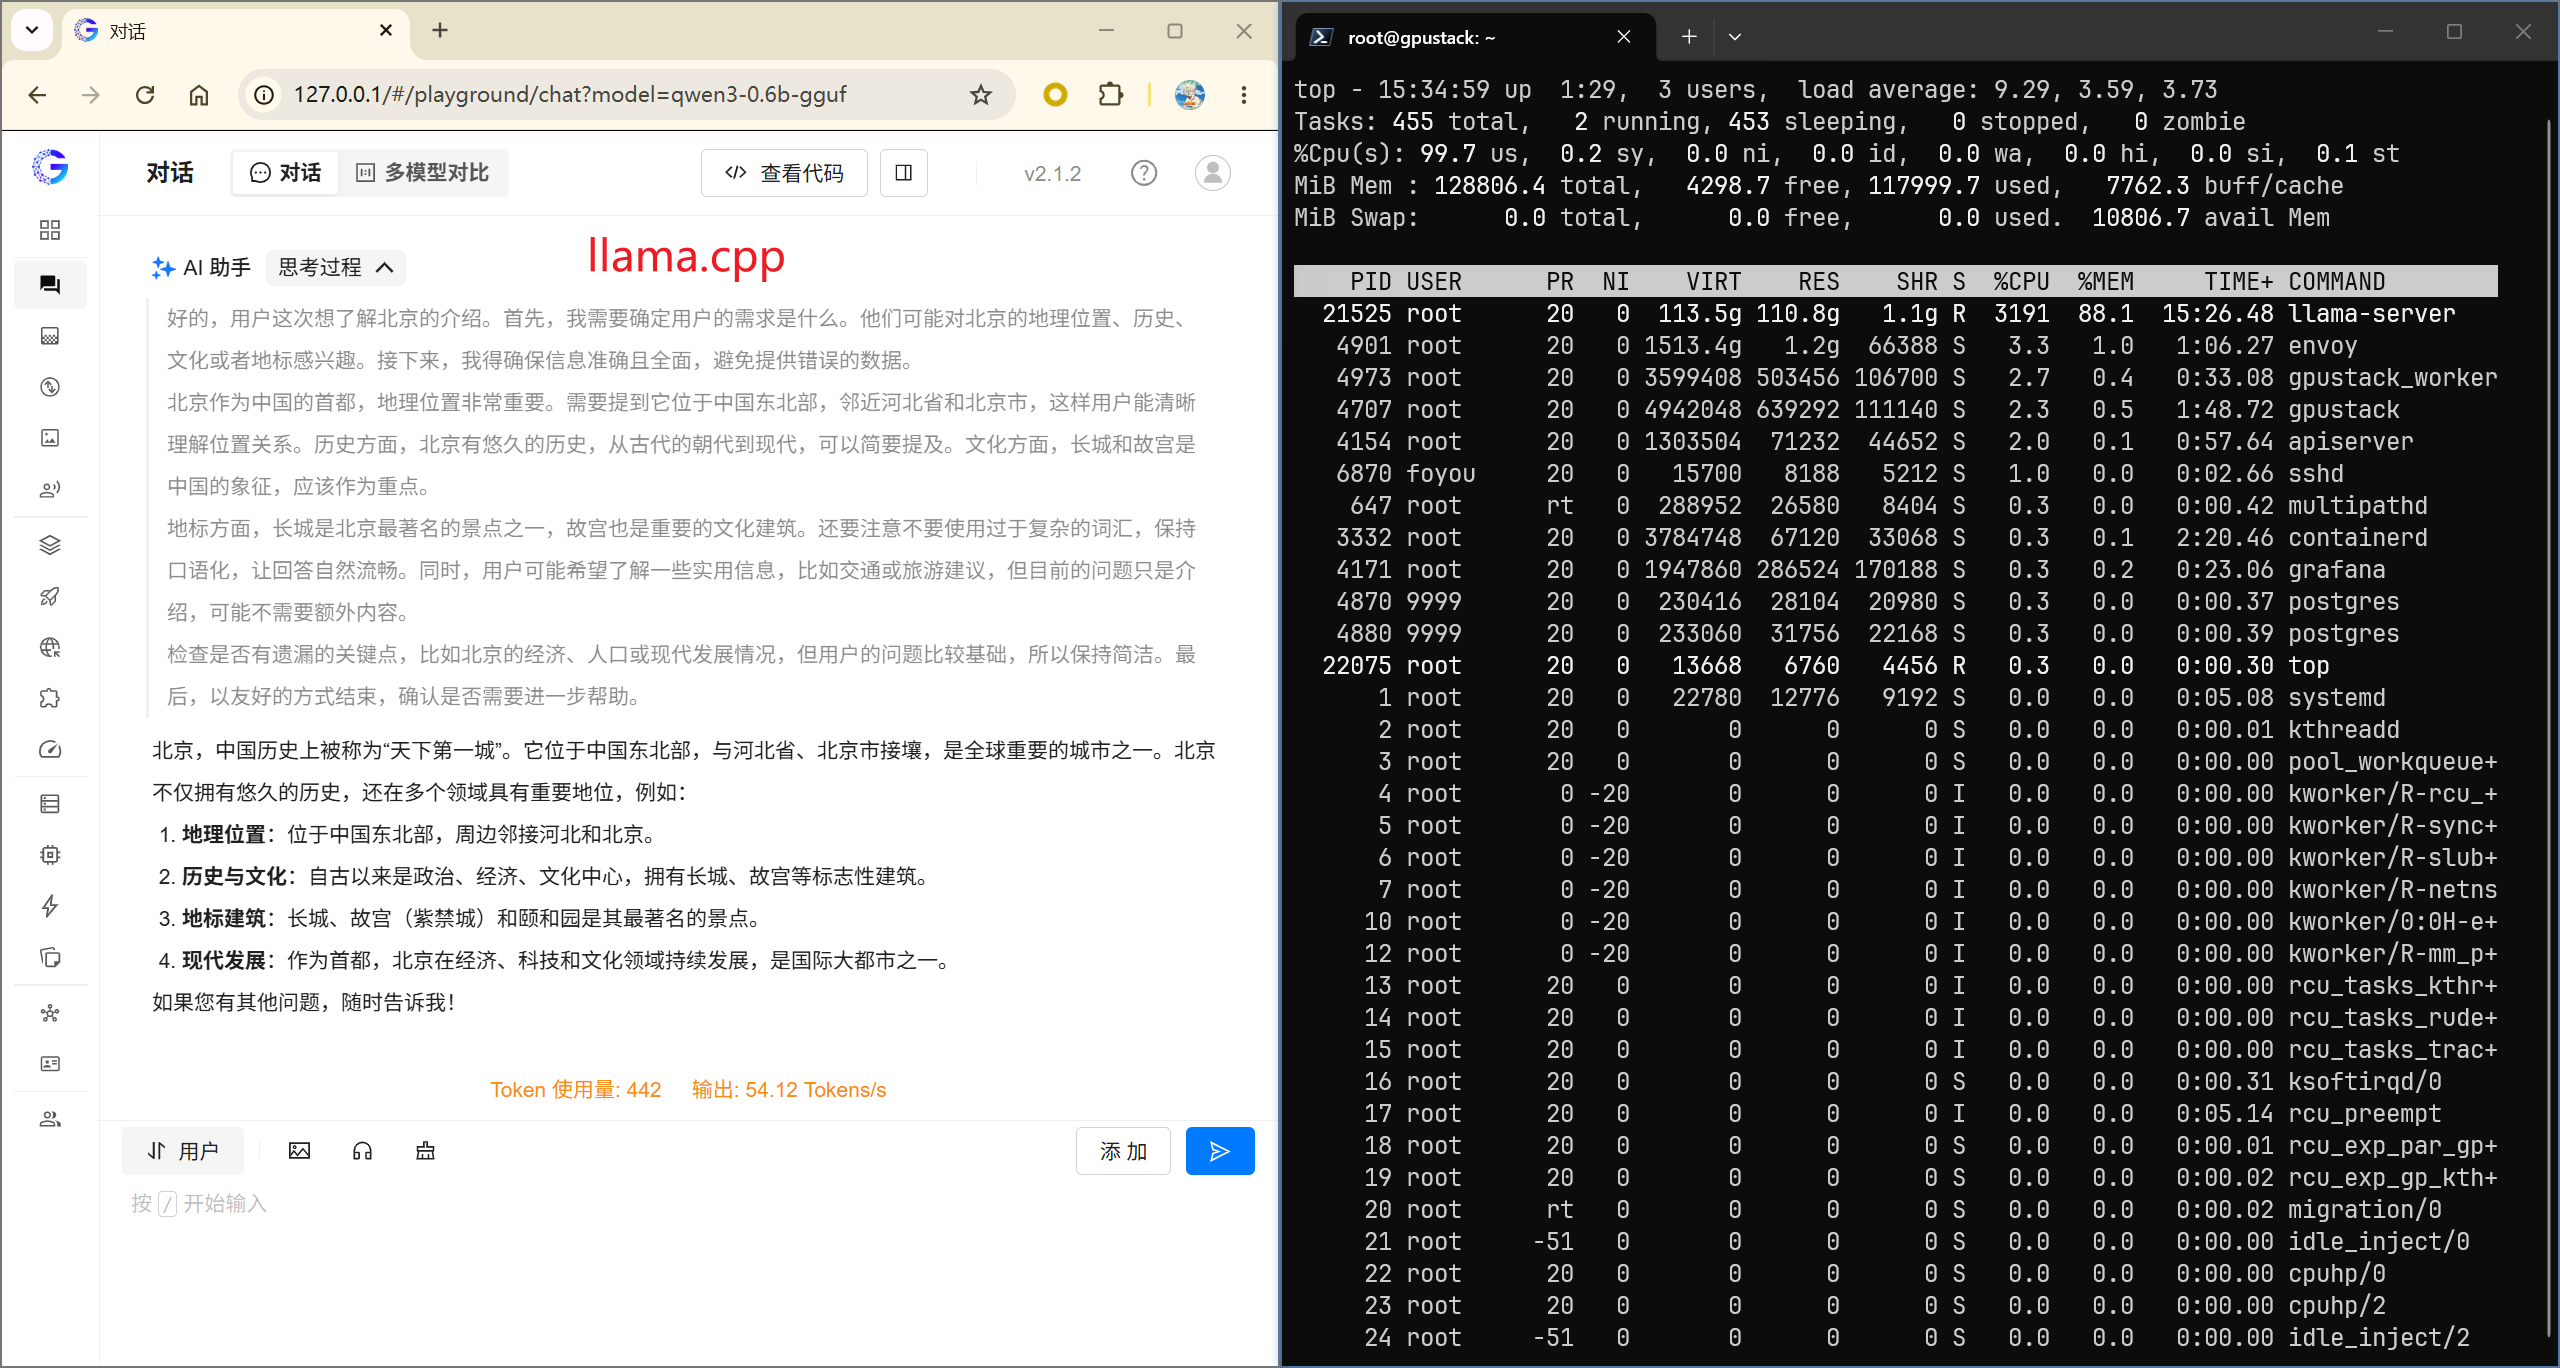Clear chat with the broom icon

pos(425,1151)
